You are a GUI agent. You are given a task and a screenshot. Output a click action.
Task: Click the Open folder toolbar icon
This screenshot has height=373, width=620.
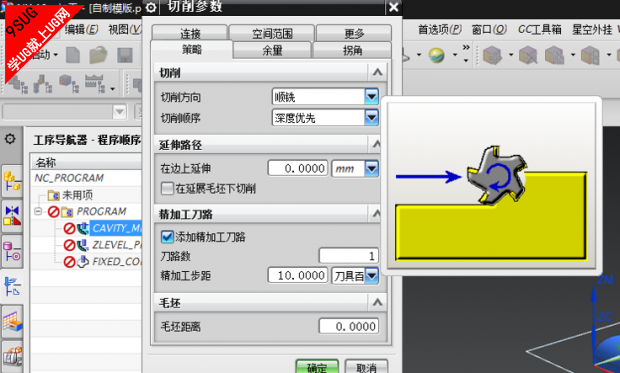coord(98,55)
